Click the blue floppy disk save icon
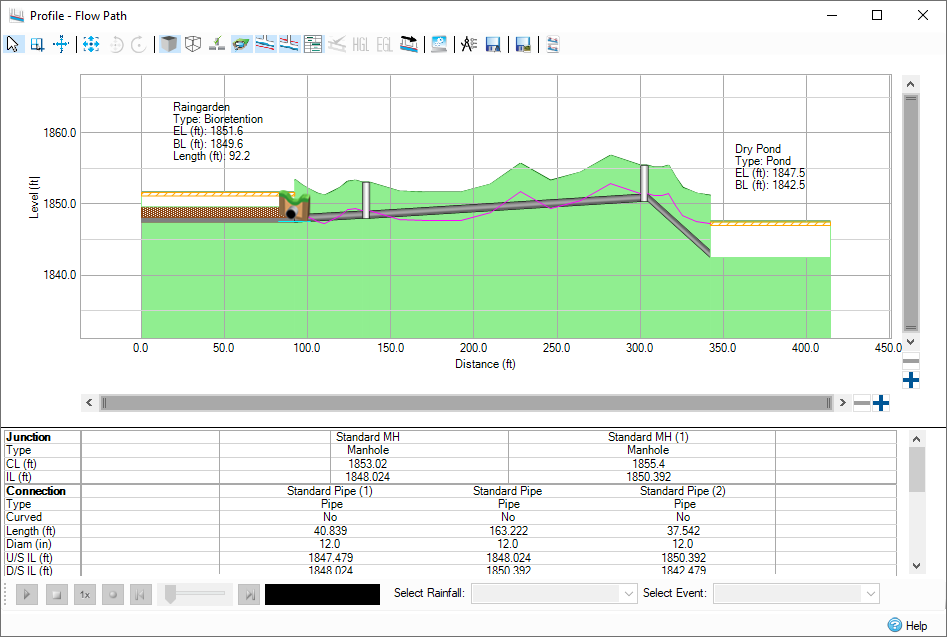Screen dimensions: 947x637 (493, 44)
